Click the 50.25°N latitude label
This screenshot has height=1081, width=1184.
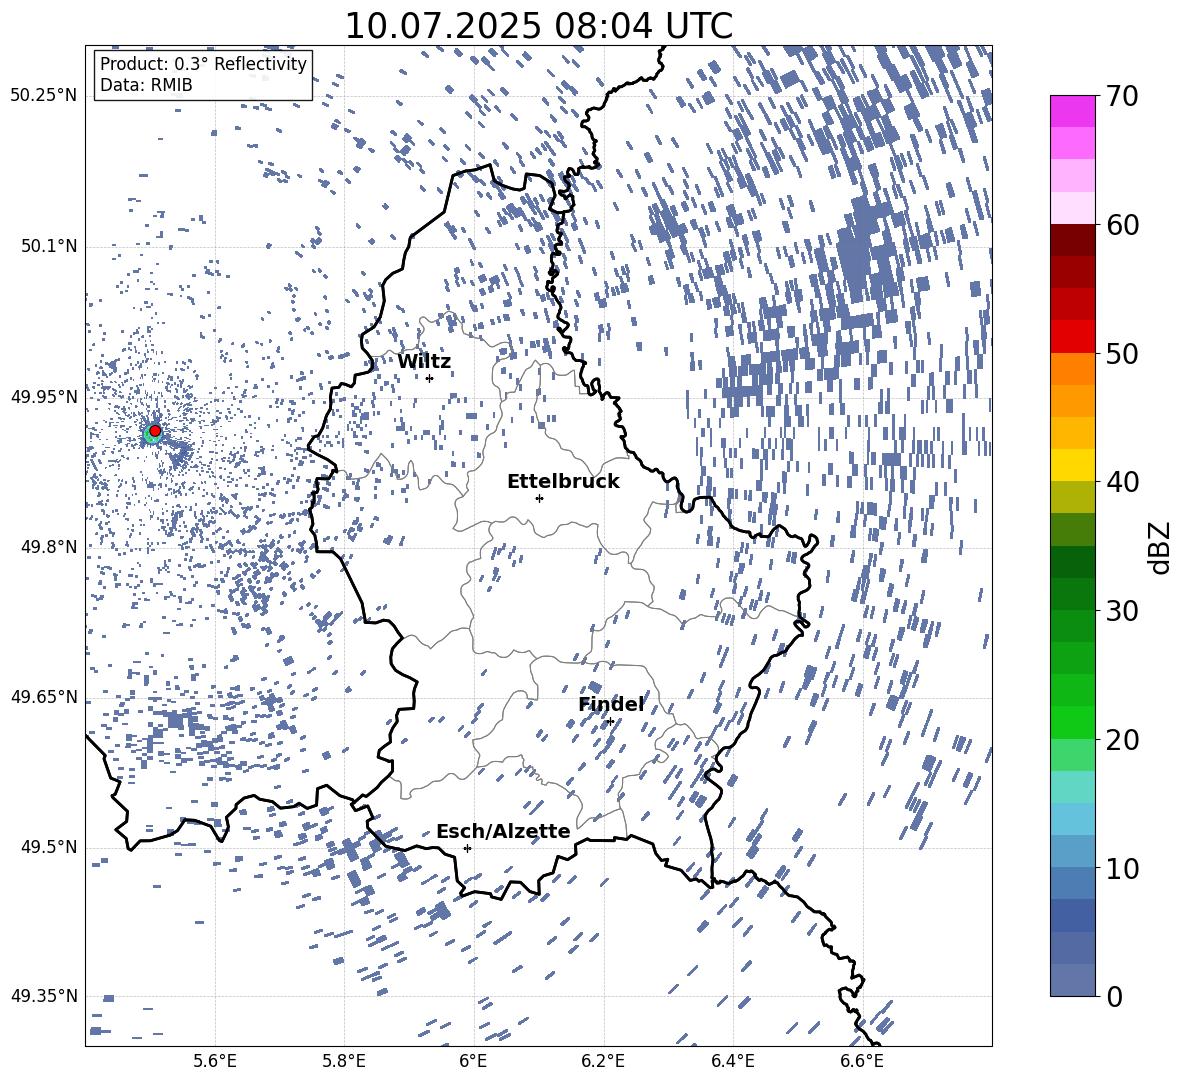(44, 95)
